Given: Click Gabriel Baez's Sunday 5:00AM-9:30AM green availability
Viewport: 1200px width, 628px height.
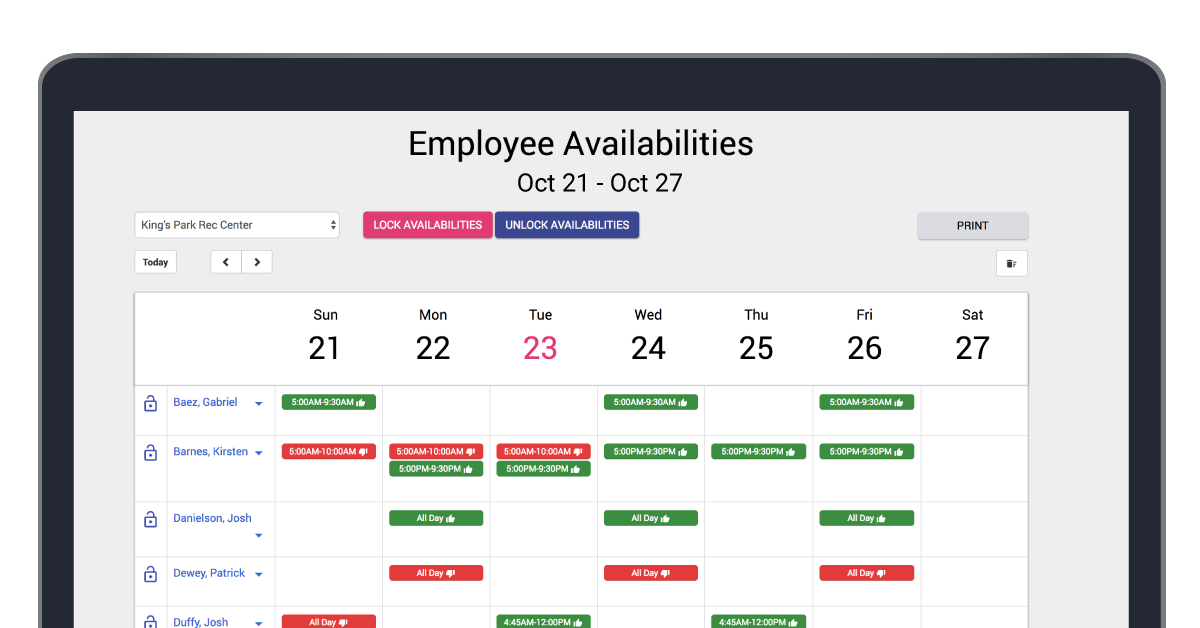Looking at the screenshot, I should [x=329, y=402].
